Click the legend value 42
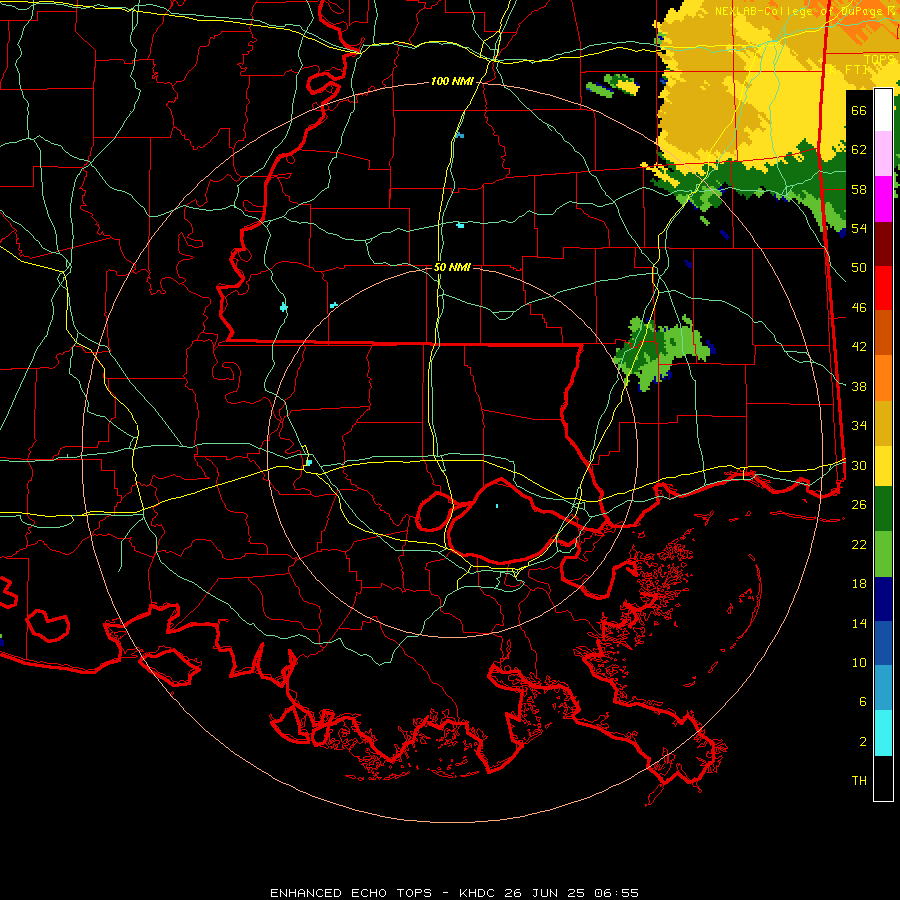The width and height of the screenshot is (900, 900). 859,347
